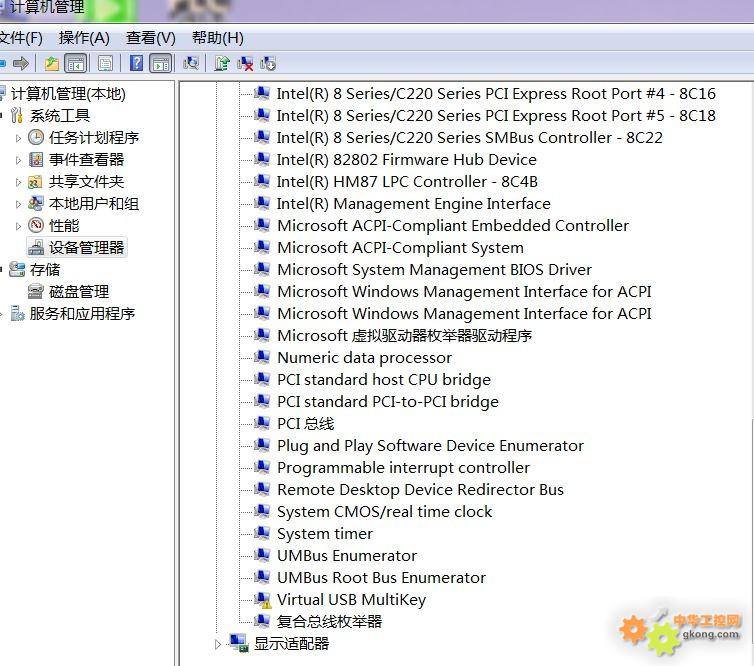Viewport: 754px width, 666px height.
Task: Click the 显示适配器 display adapter icon
Action: pyautogui.click(x=239, y=643)
